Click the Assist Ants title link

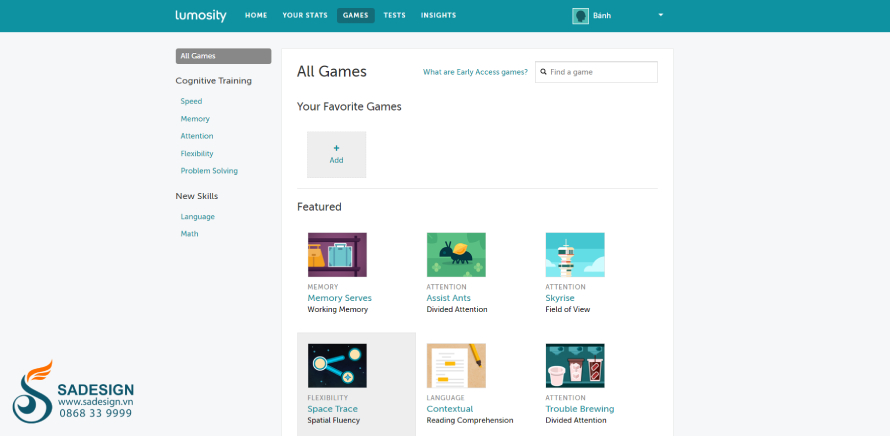click(x=448, y=298)
